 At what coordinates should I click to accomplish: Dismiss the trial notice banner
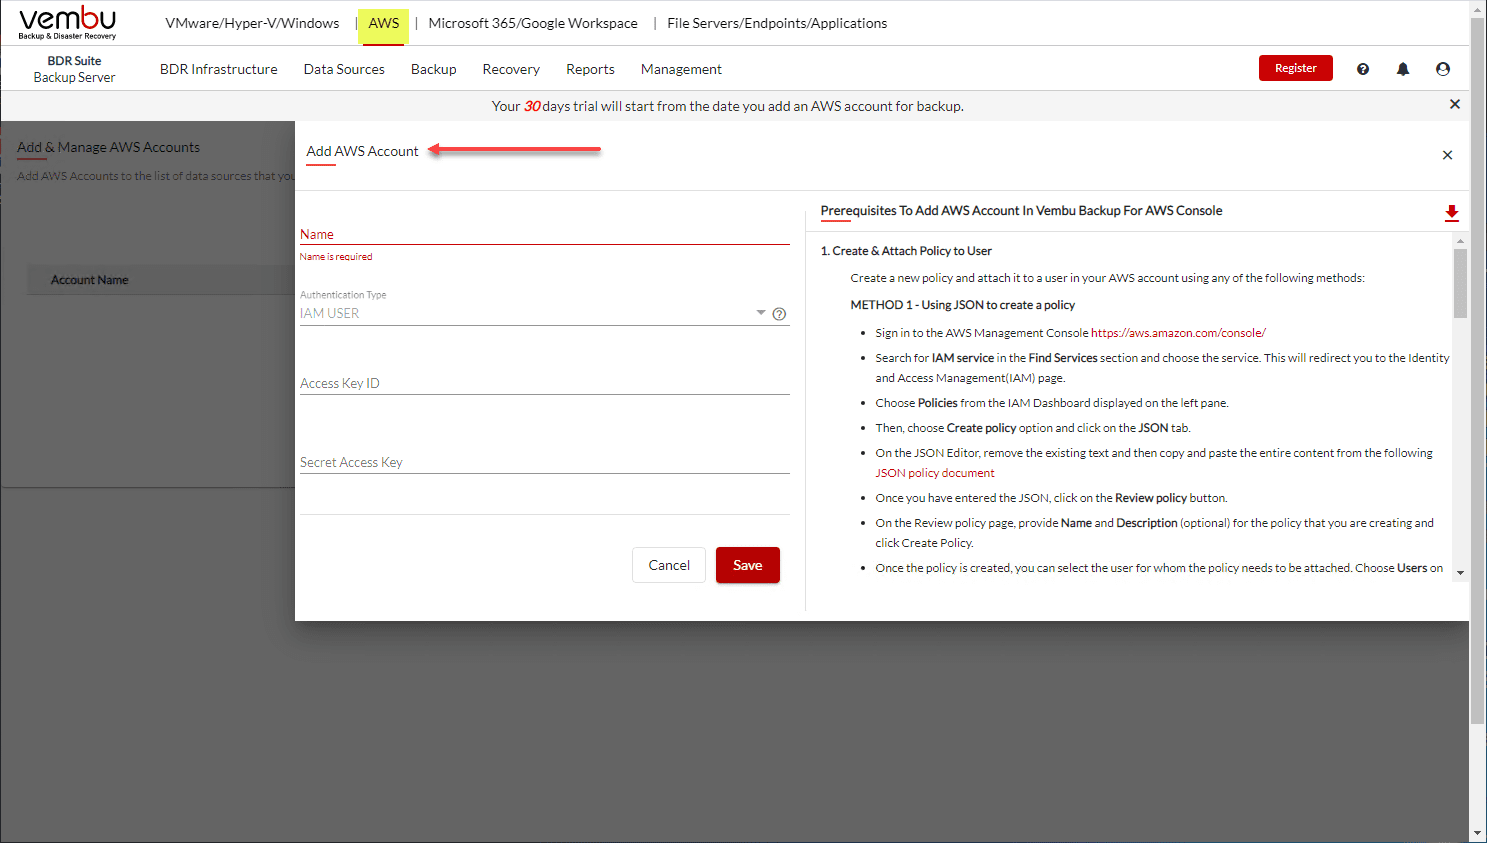(x=1455, y=104)
